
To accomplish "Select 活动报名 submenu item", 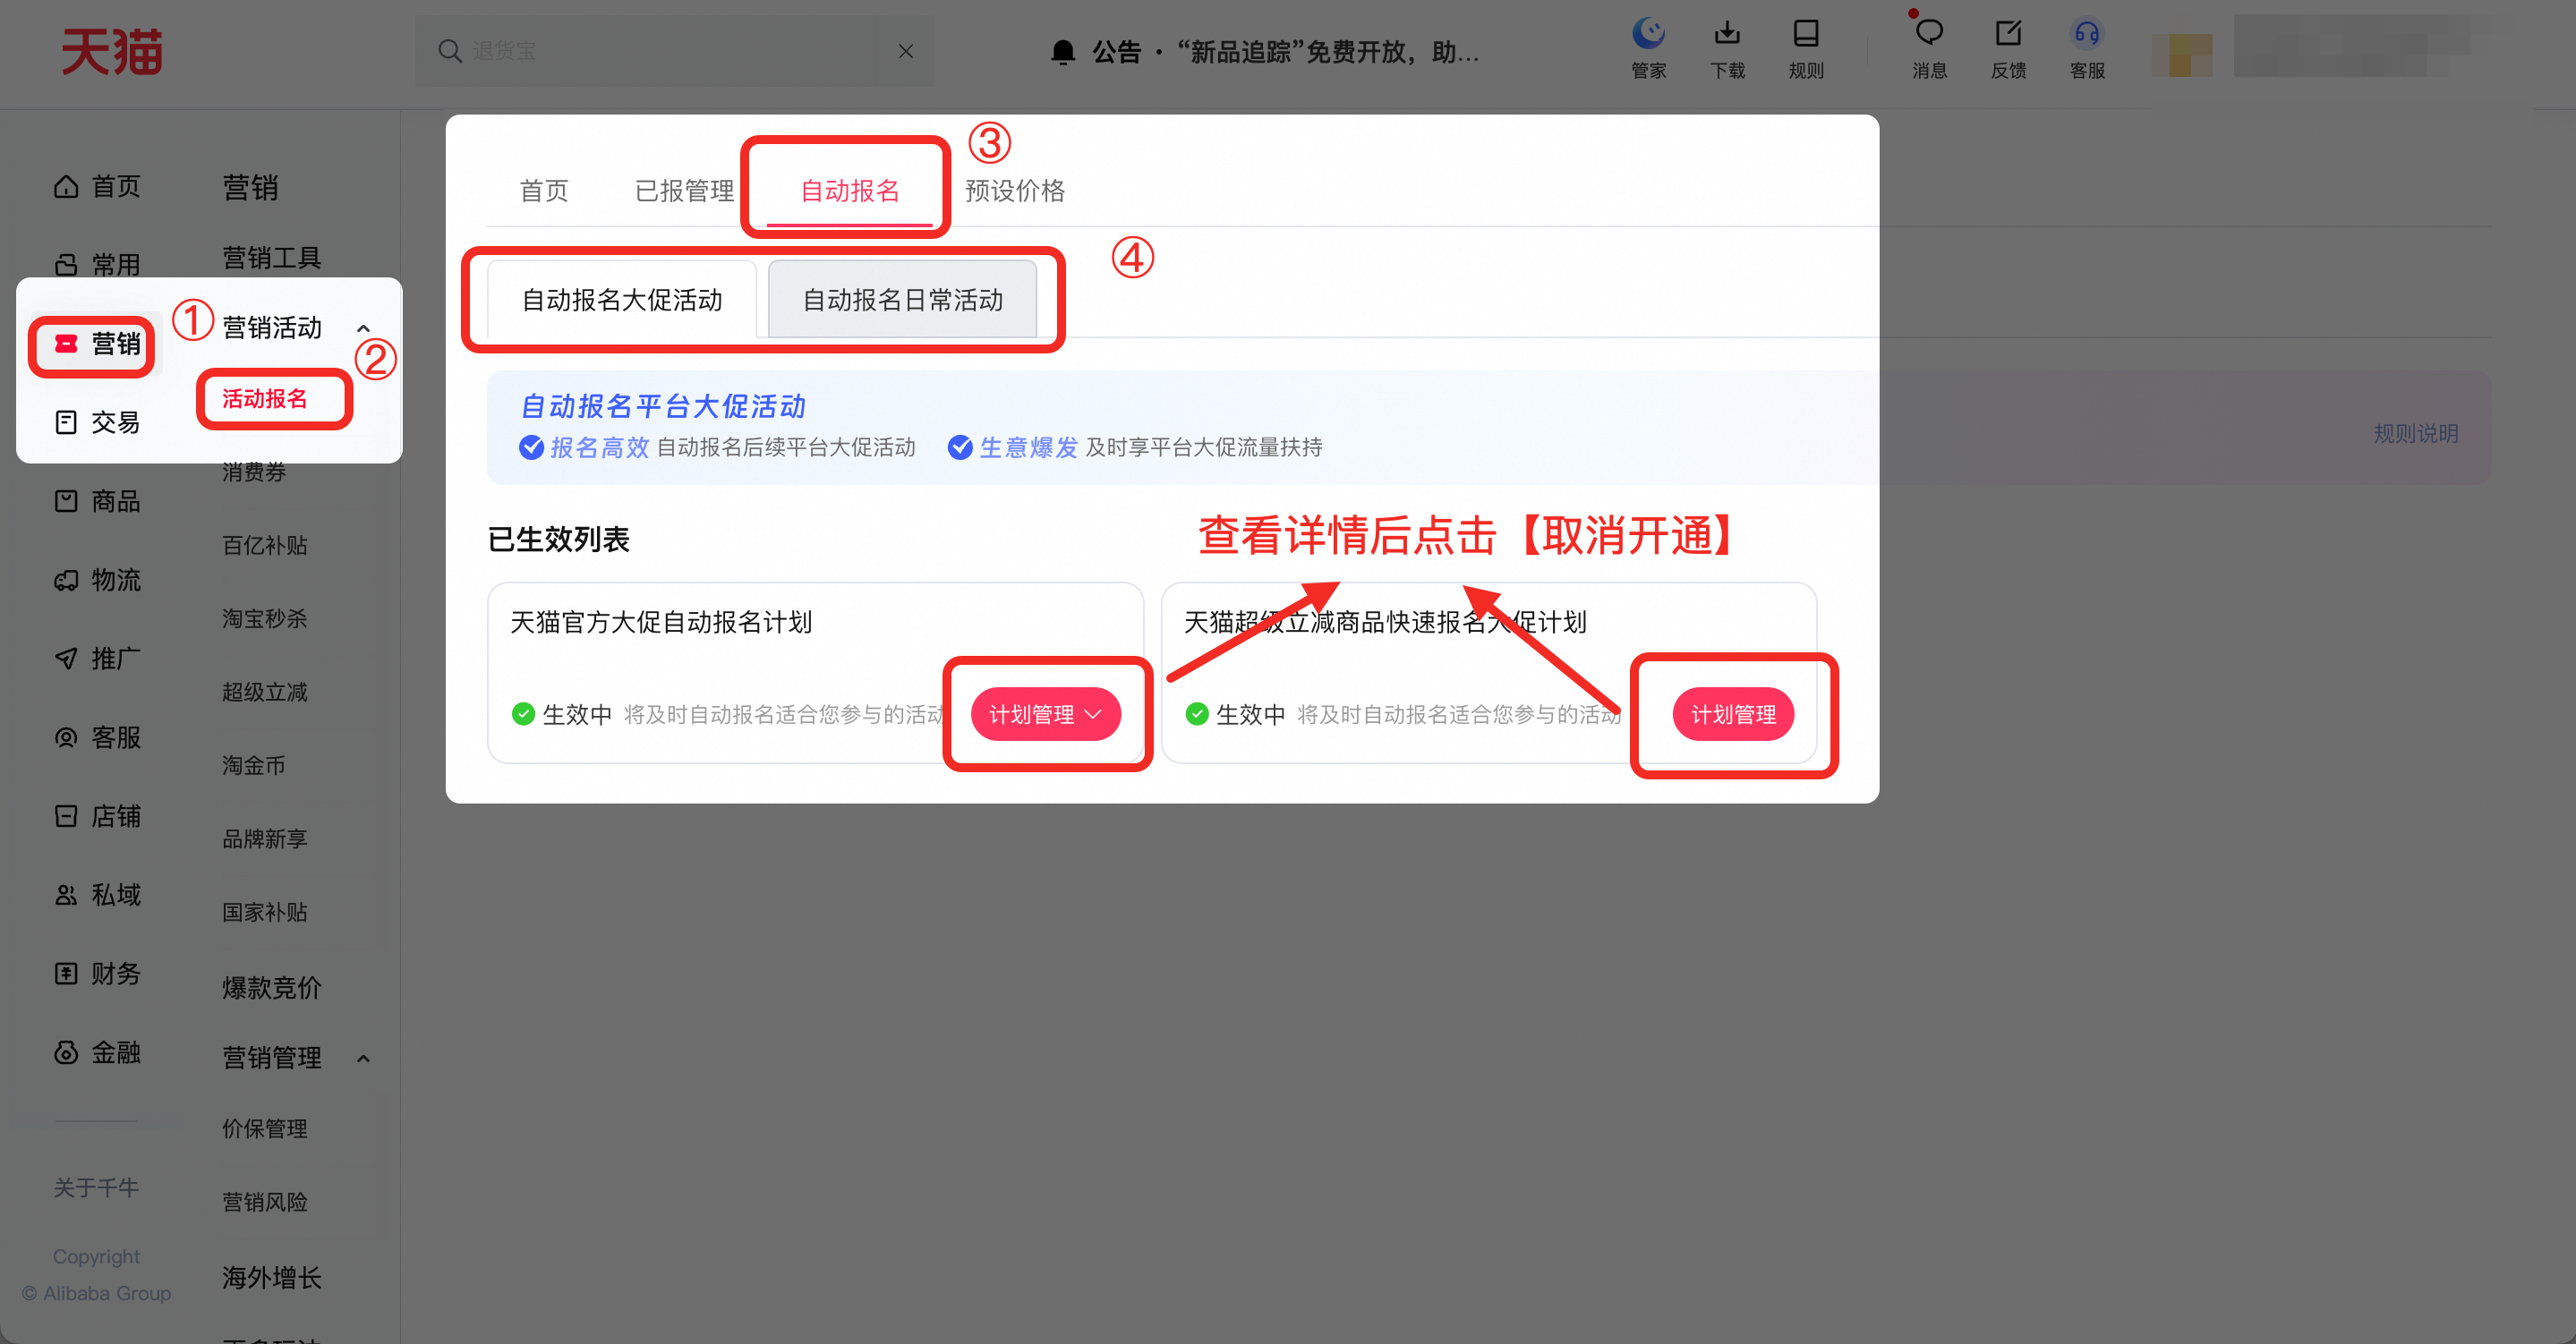I will click(x=265, y=399).
